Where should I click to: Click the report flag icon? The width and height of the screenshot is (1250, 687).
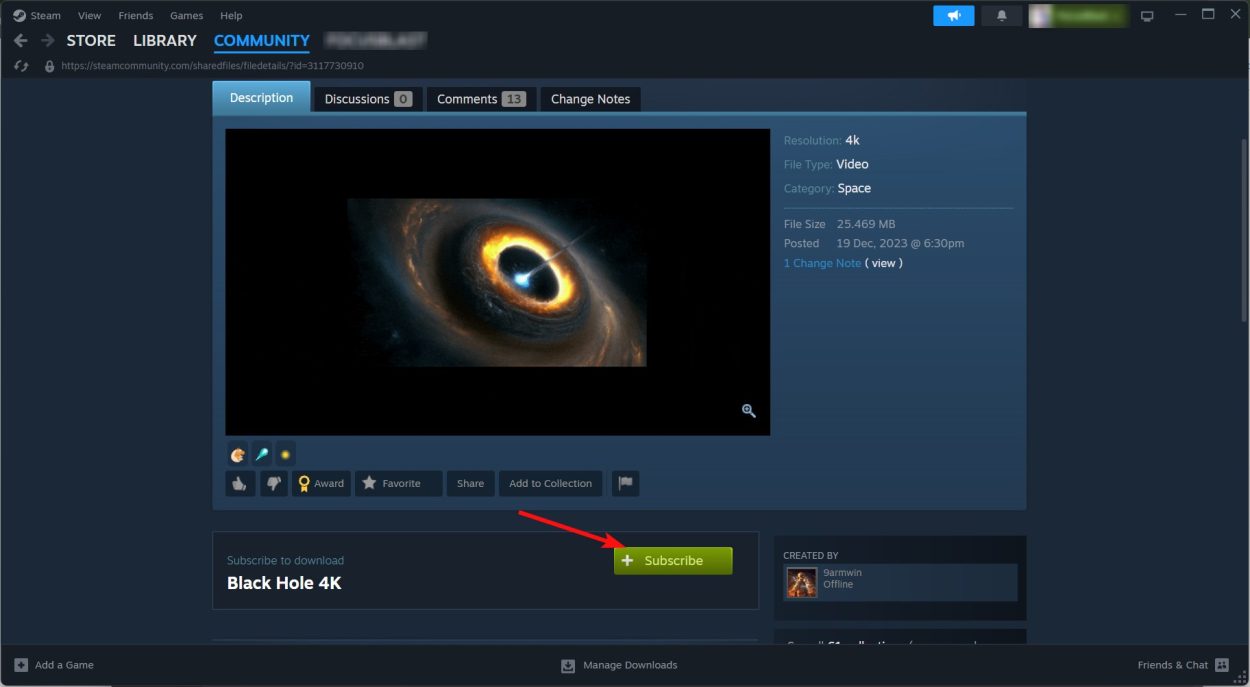pos(625,484)
